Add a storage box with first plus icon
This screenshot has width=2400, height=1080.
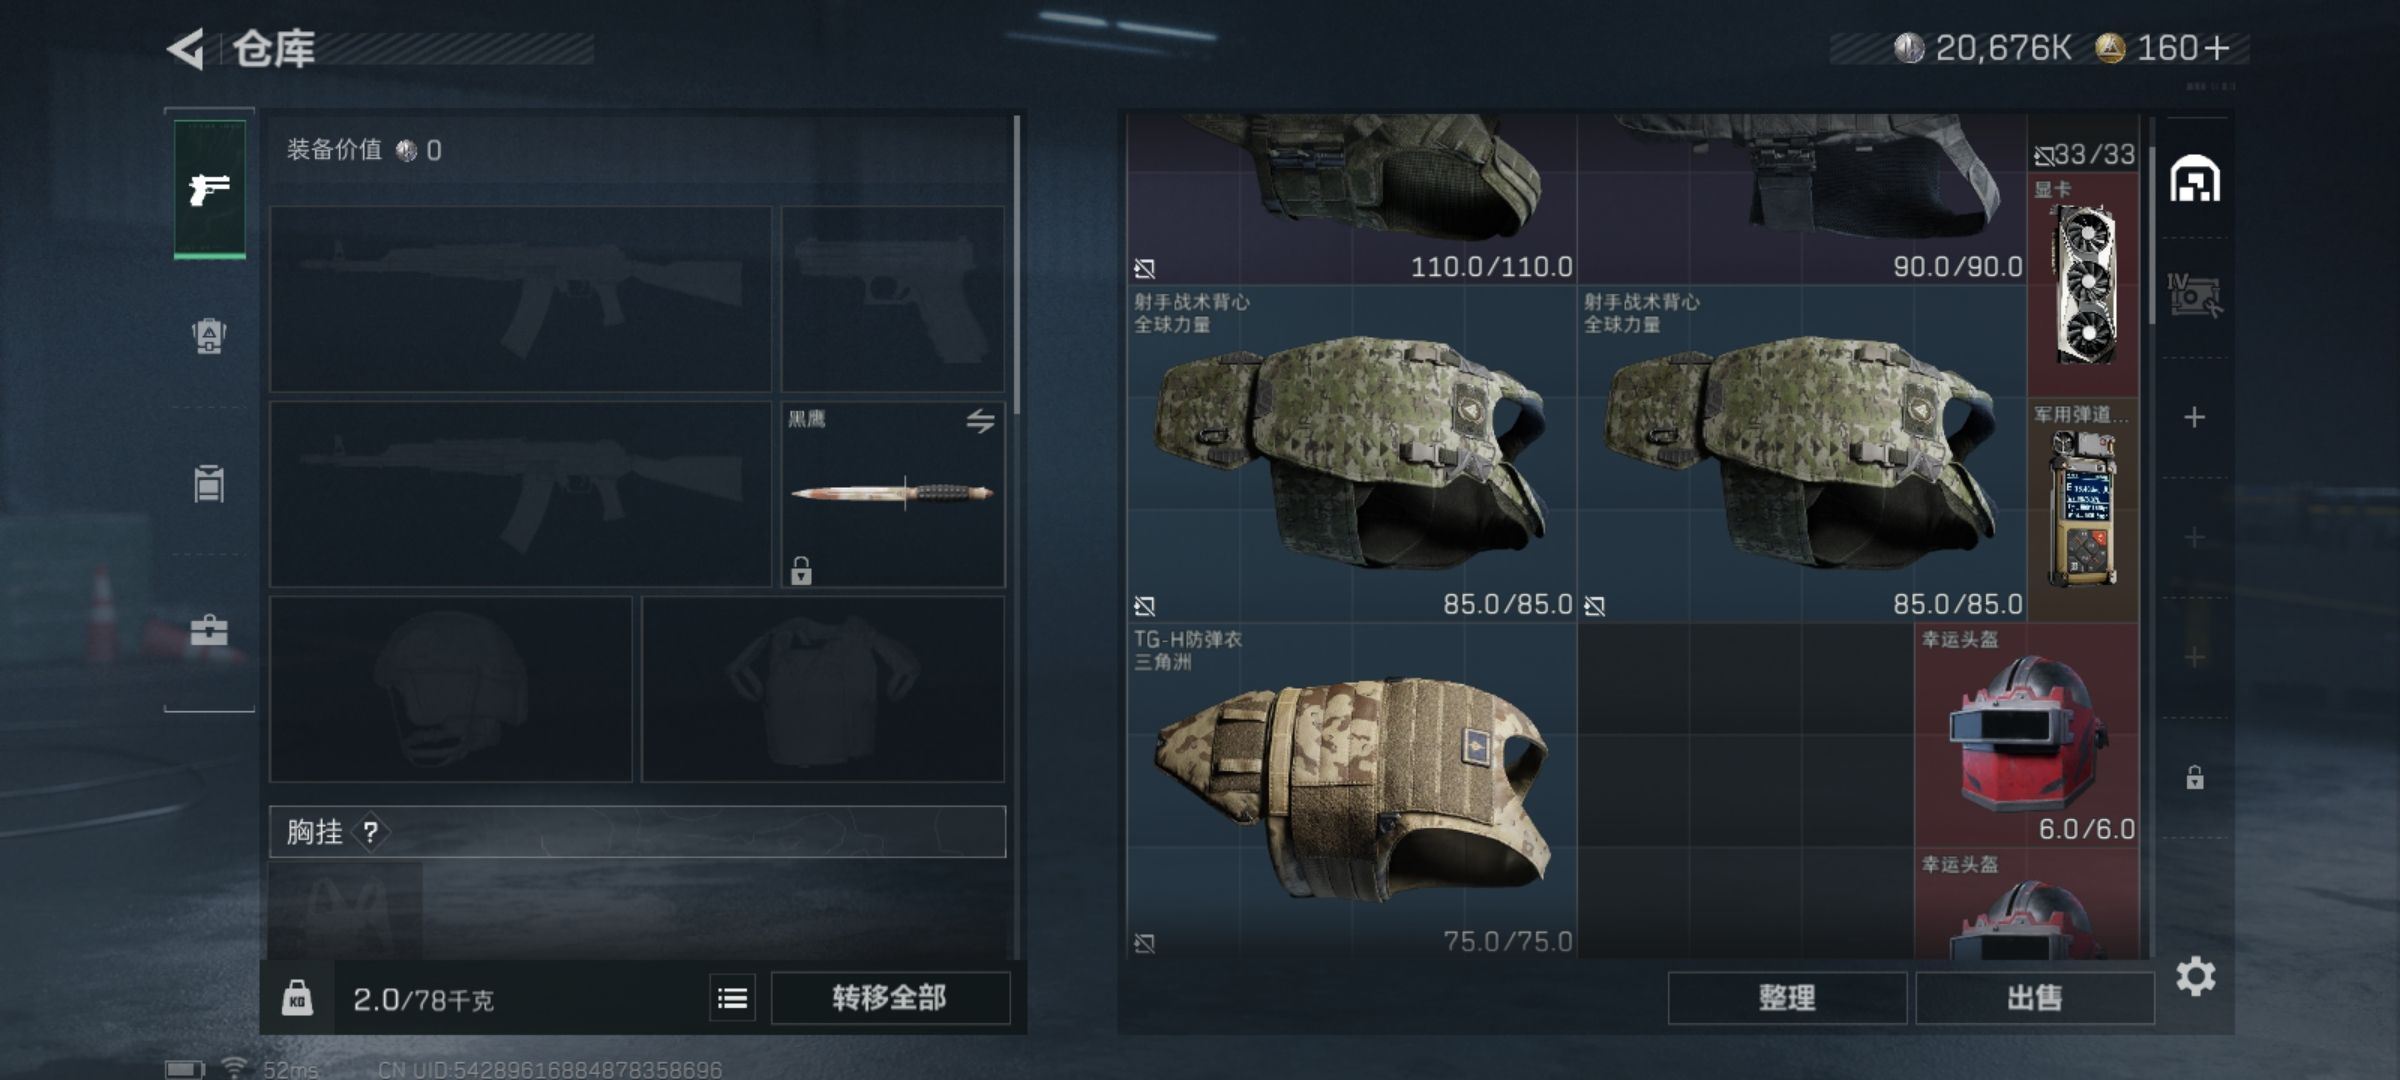pyautogui.click(x=2194, y=417)
